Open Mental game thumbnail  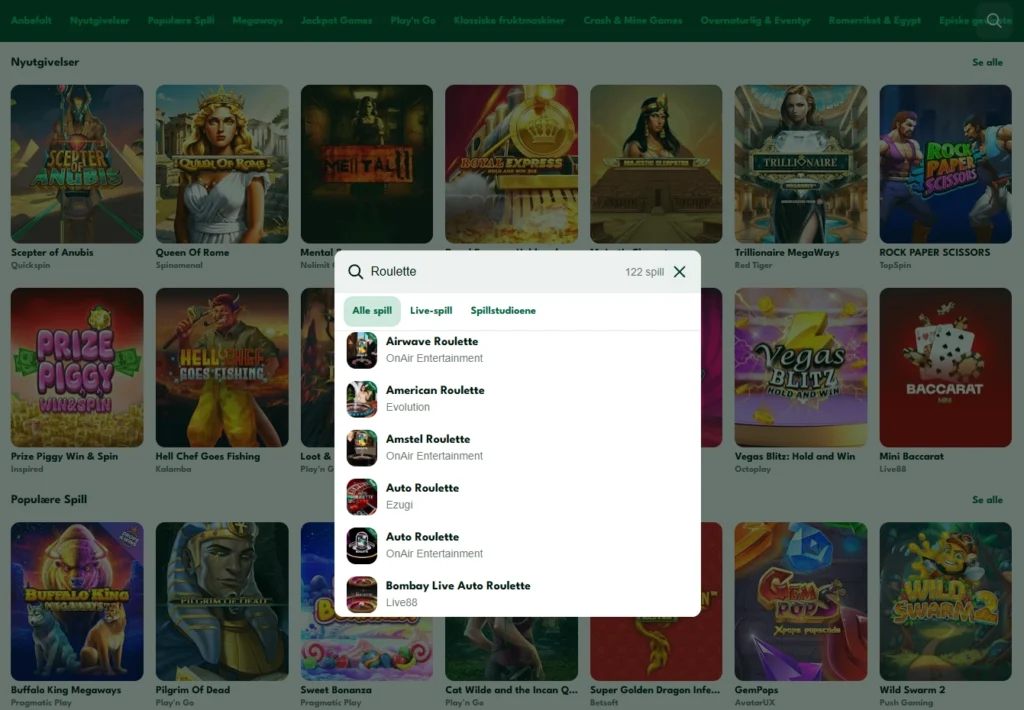click(366, 164)
